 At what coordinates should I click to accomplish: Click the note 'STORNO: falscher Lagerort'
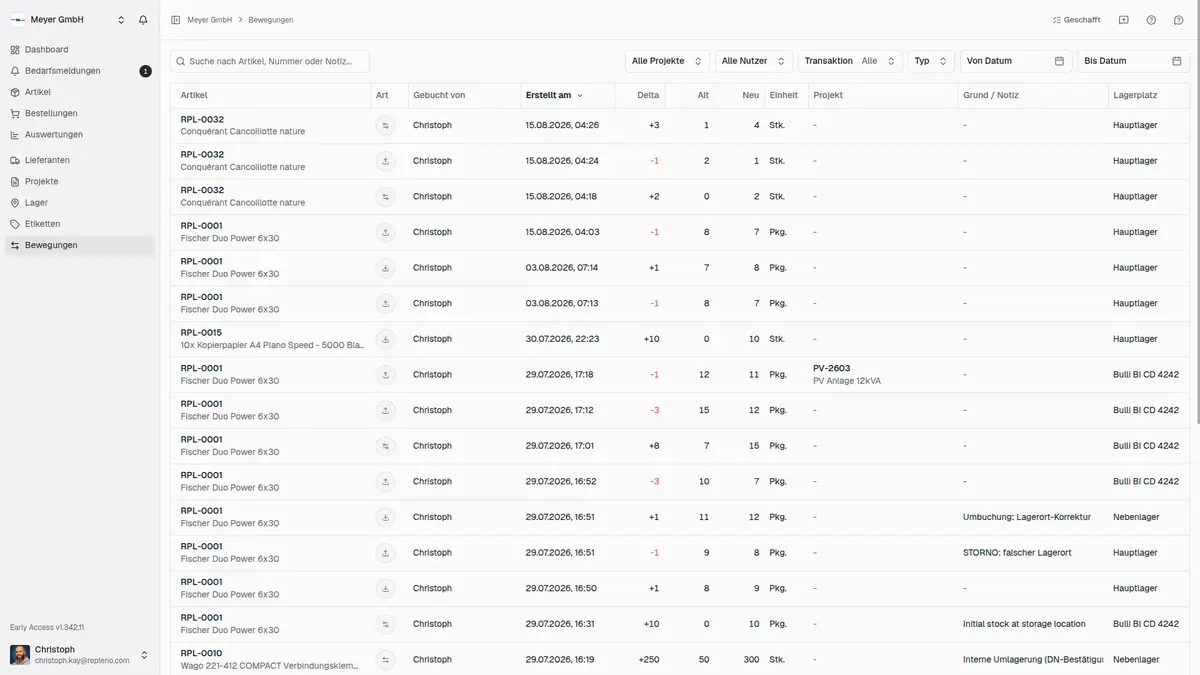pyautogui.click(x=1017, y=553)
